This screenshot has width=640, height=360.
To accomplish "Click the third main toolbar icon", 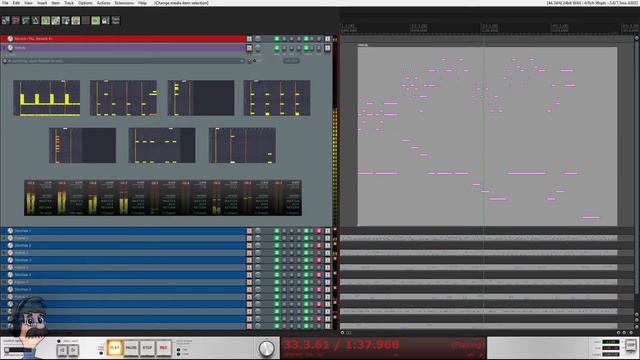I will [x=26, y=20].
